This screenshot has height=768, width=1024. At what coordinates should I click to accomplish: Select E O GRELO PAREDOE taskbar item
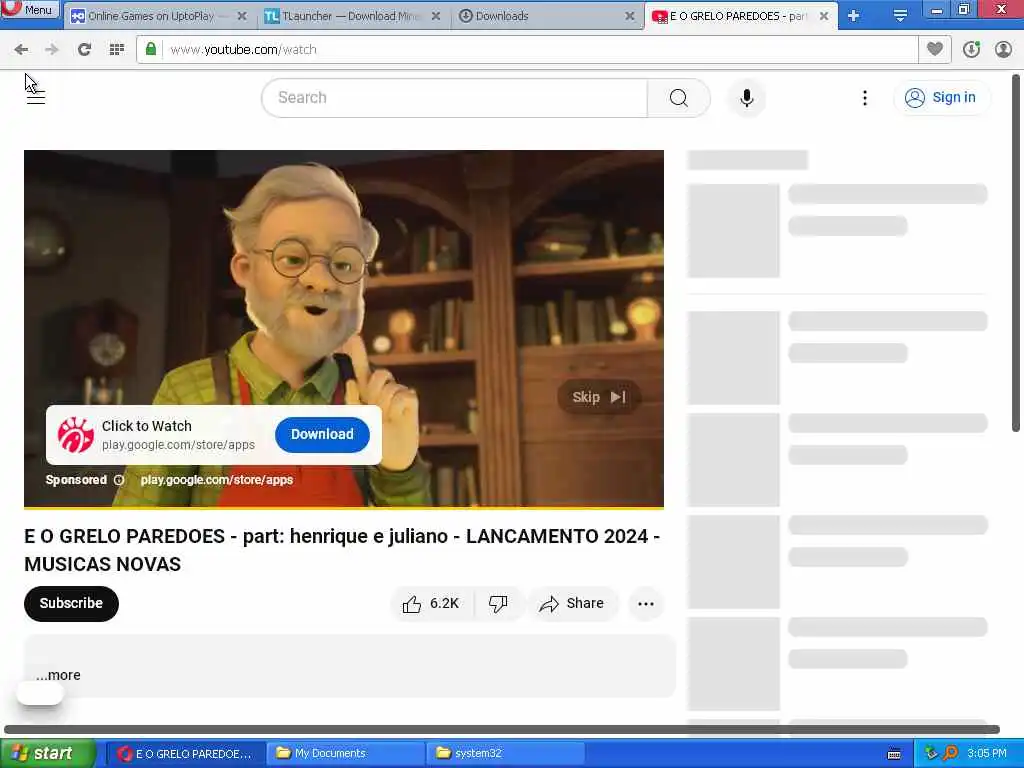coord(185,754)
